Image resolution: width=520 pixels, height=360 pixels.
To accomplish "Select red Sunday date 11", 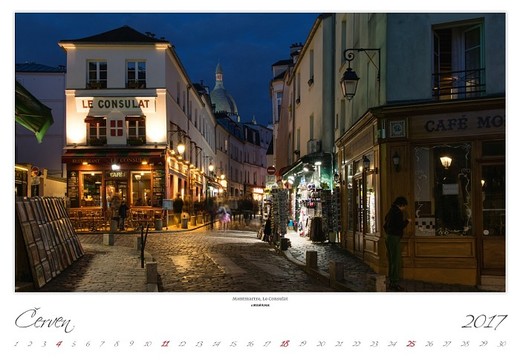I will click(x=165, y=344).
